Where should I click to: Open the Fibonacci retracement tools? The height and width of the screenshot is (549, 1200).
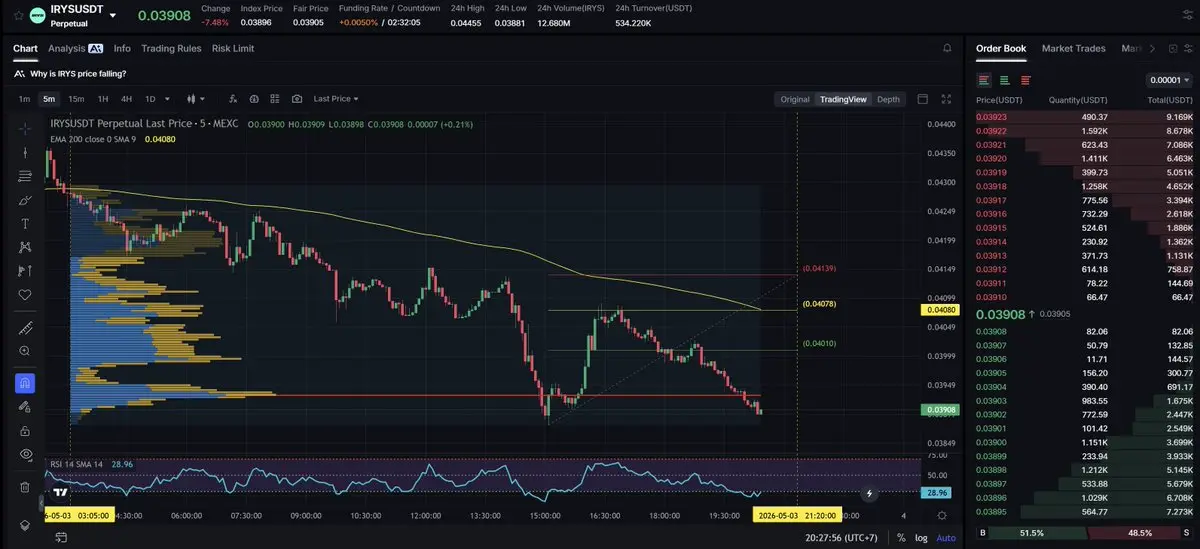tap(25, 176)
